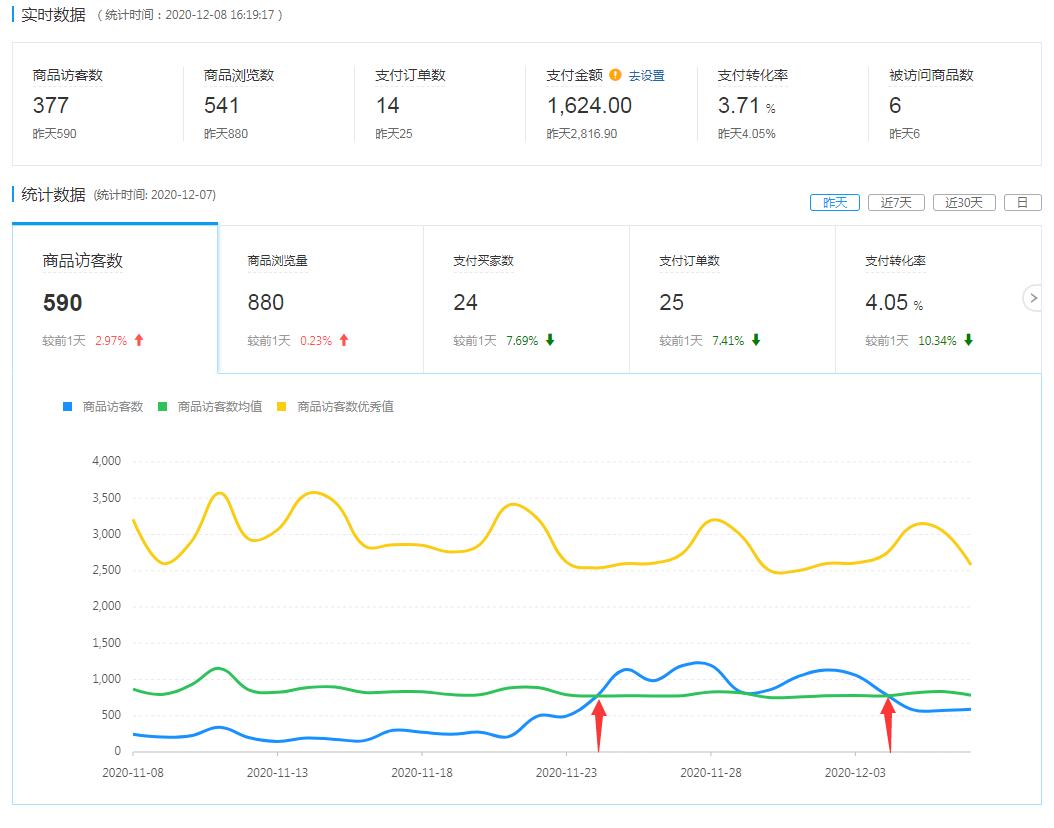
Task: Open the 去设置 settings link
Action: 648,75
